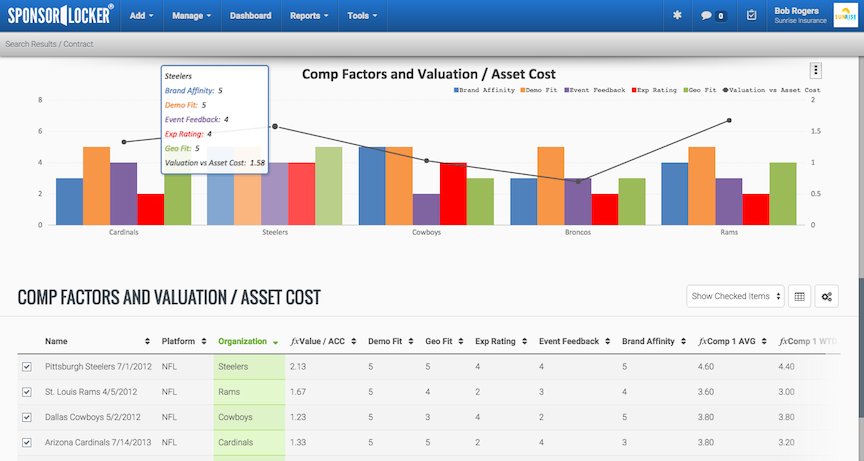The image size is (864, 461).
Task: Click the Rams green Geo Fit bar
Action: pyautogui.click(x=783, y=194)
